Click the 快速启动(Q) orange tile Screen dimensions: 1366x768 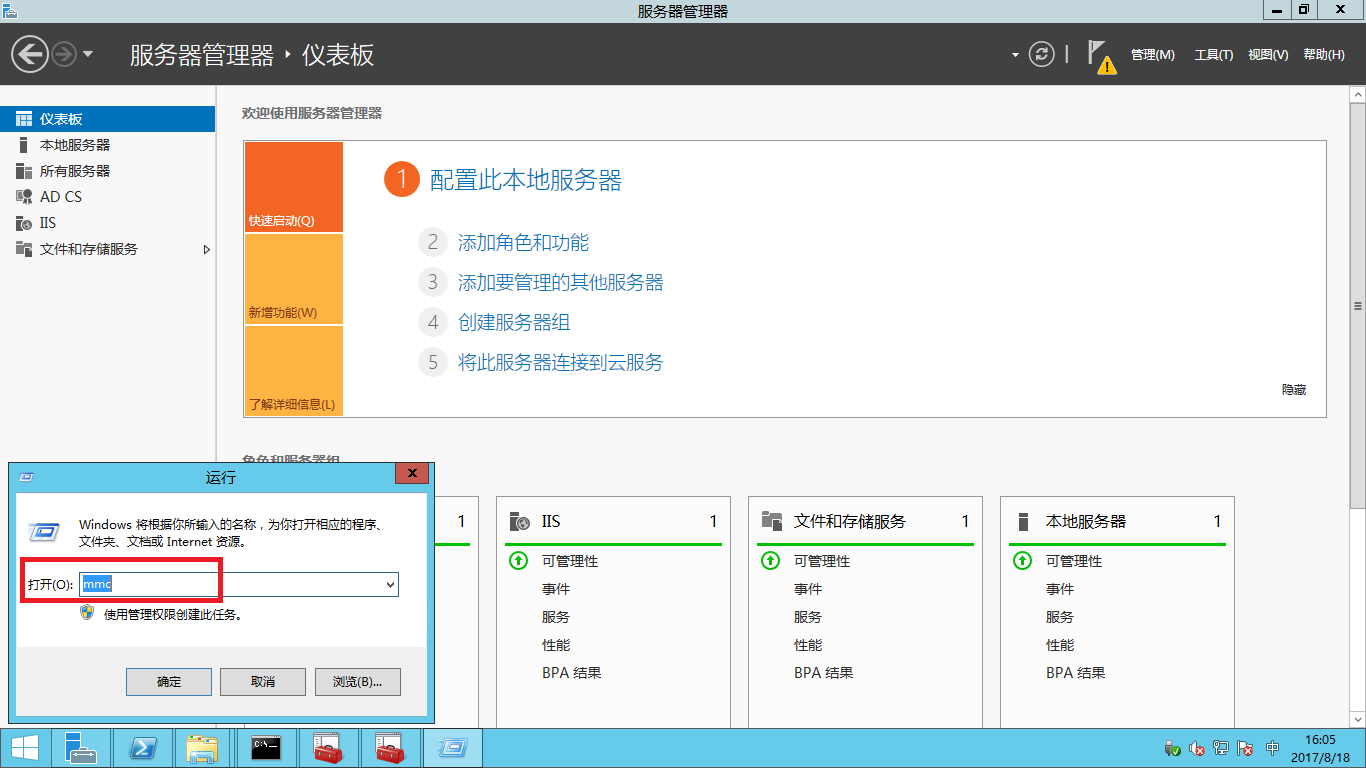point(293,187)
